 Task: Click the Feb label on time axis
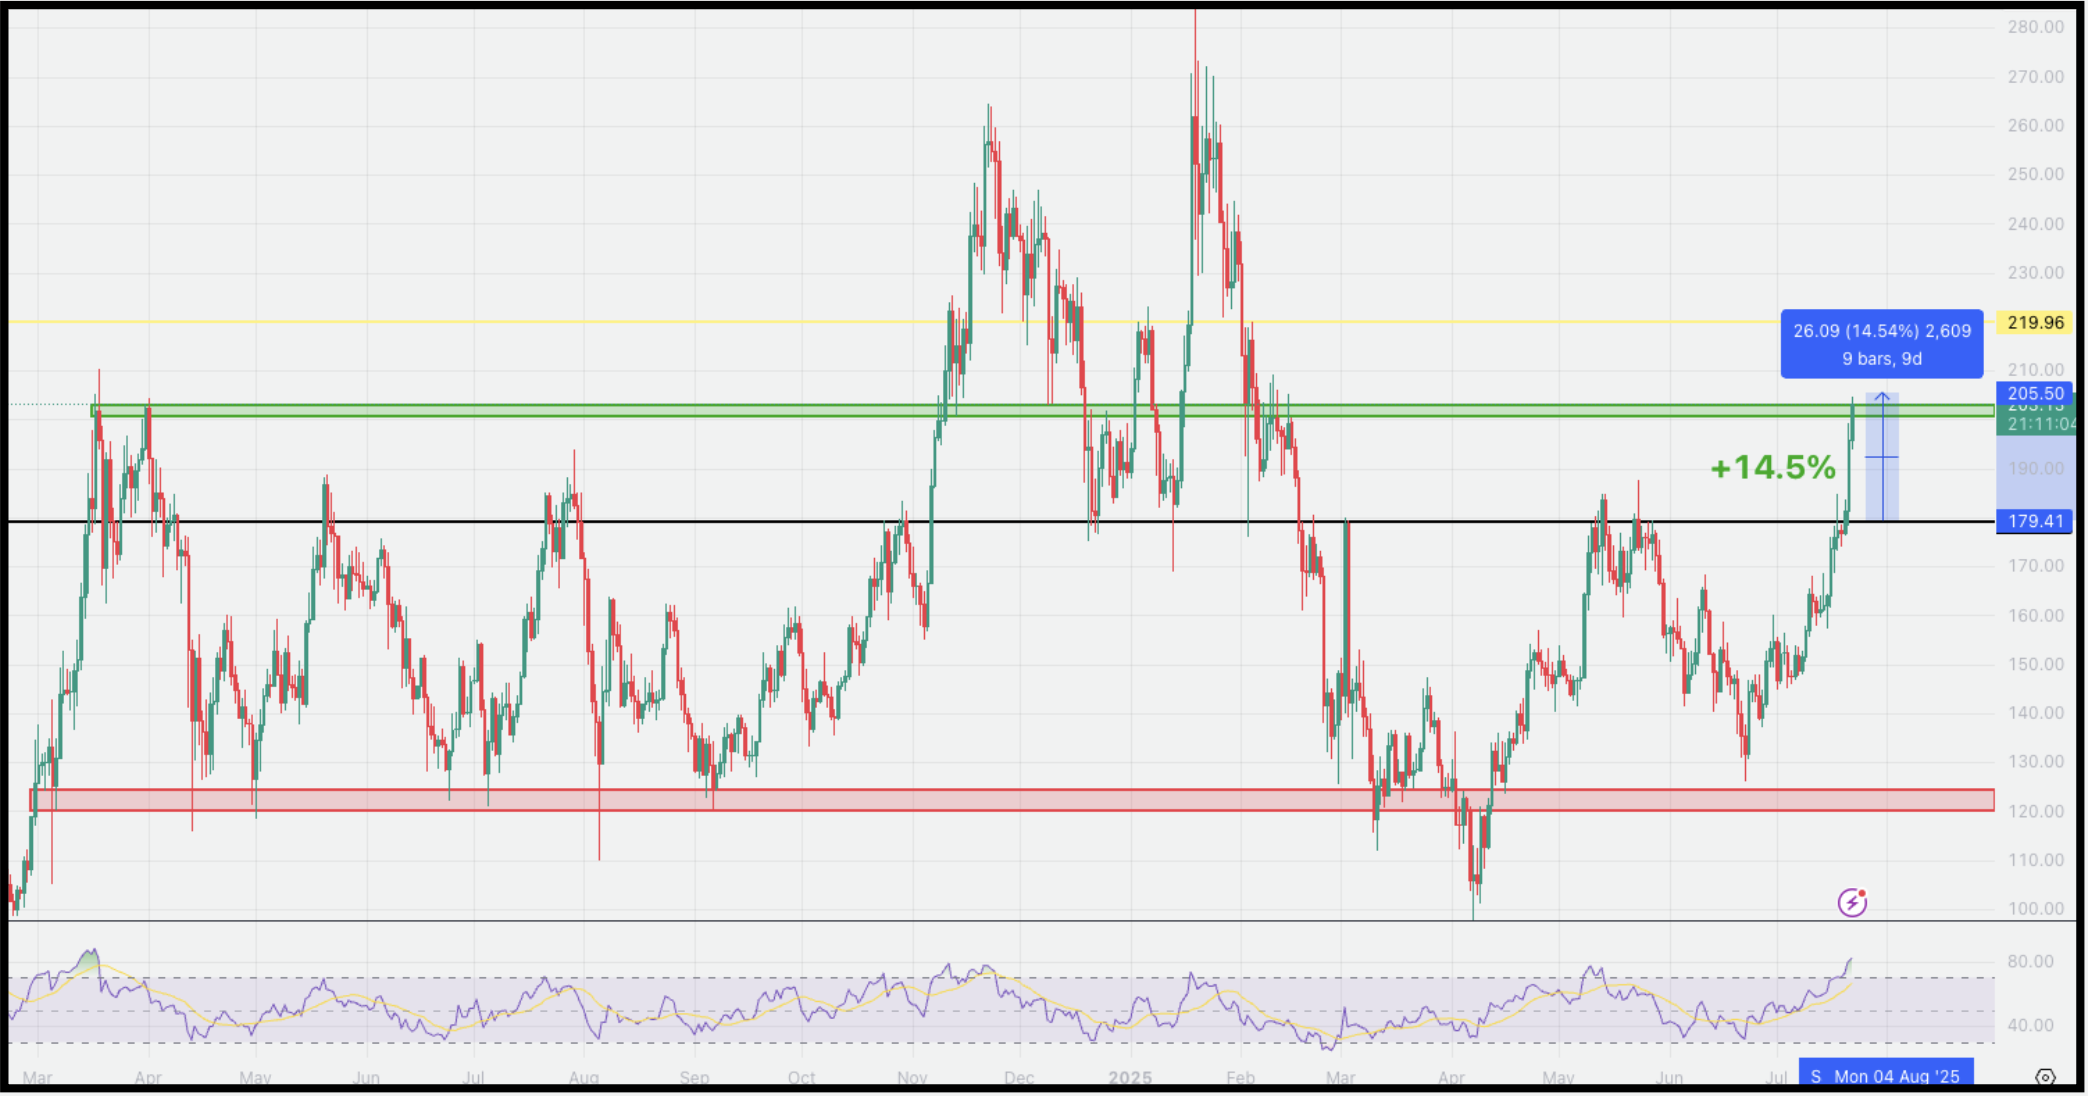tap(1240, 1078)
